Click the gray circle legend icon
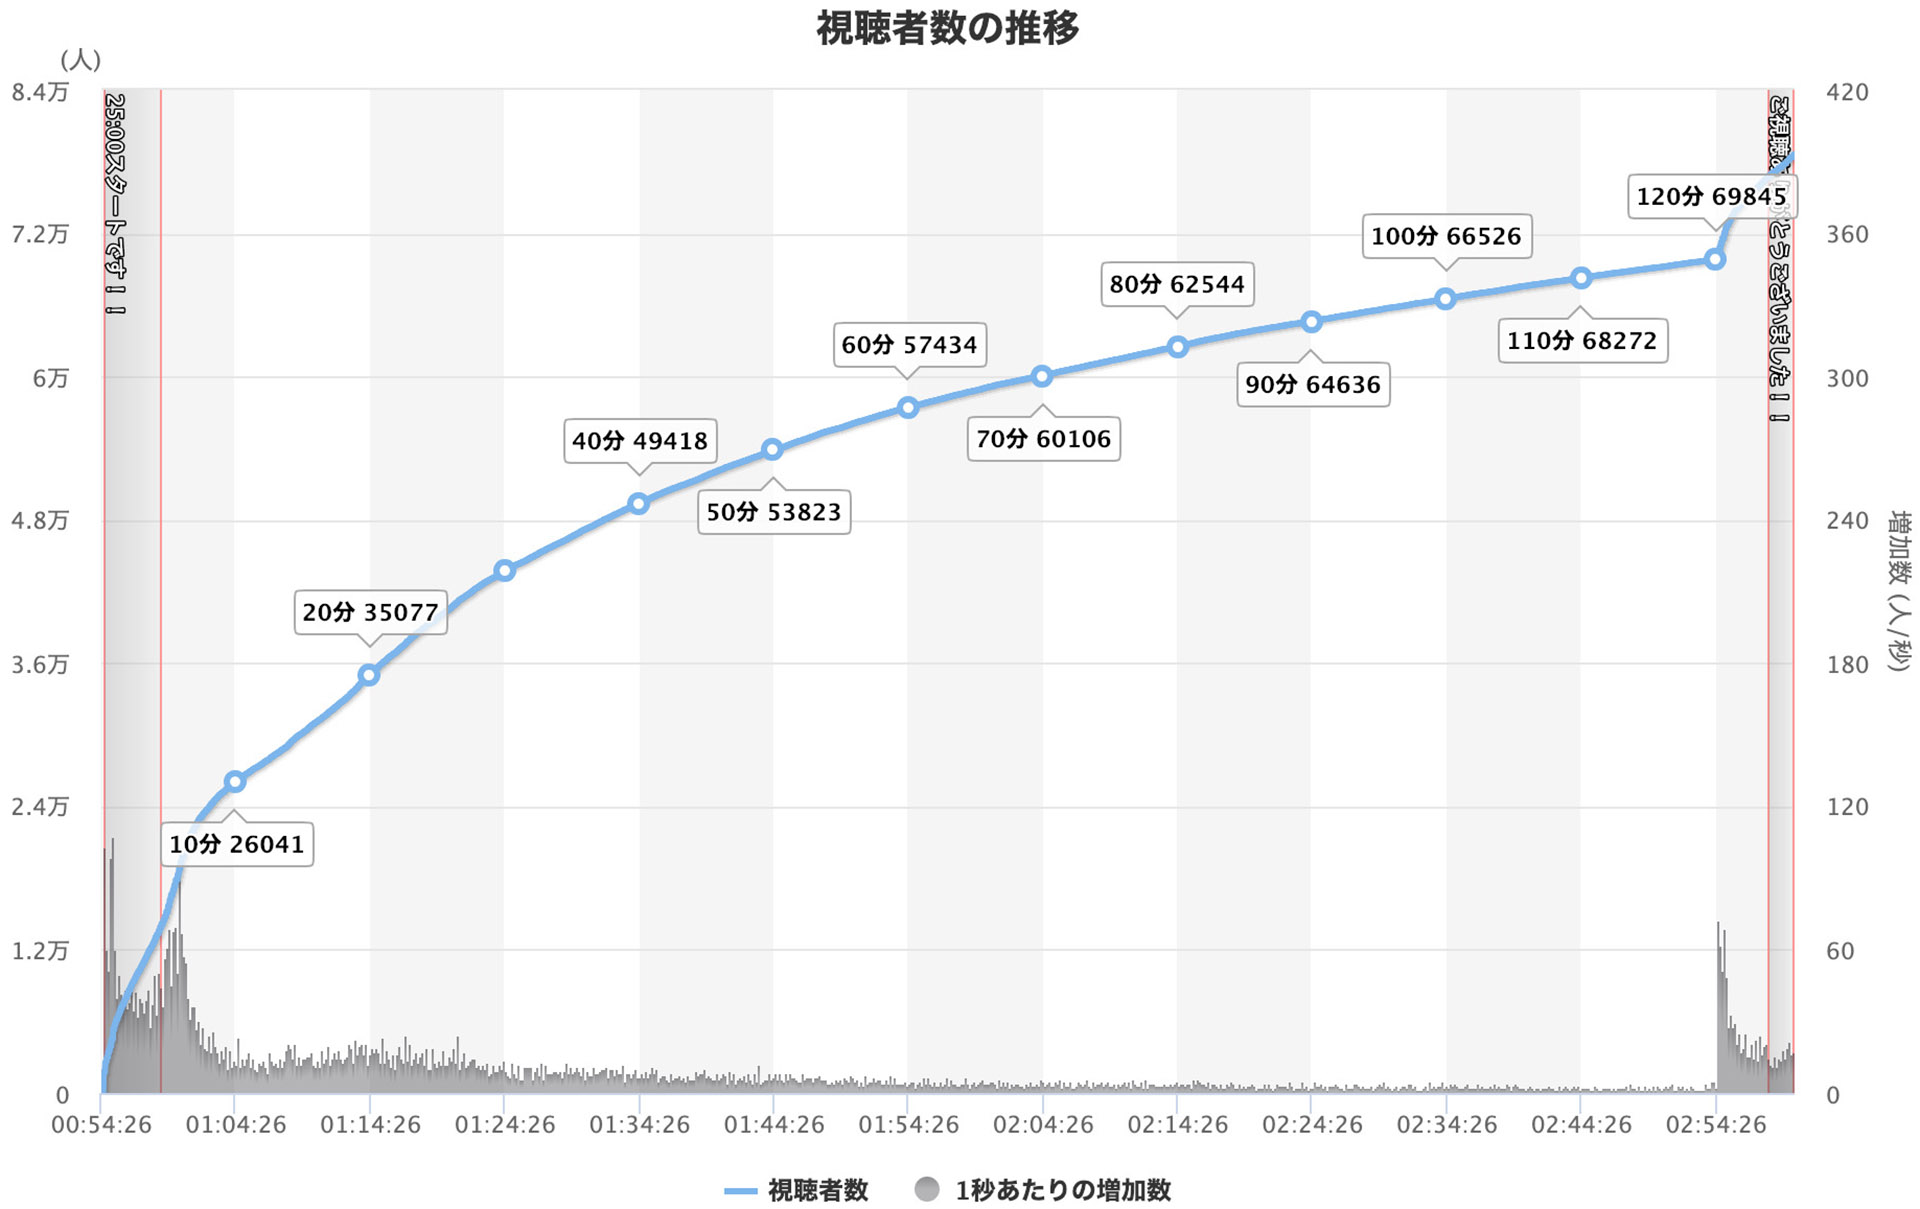 click(927, 1189)
